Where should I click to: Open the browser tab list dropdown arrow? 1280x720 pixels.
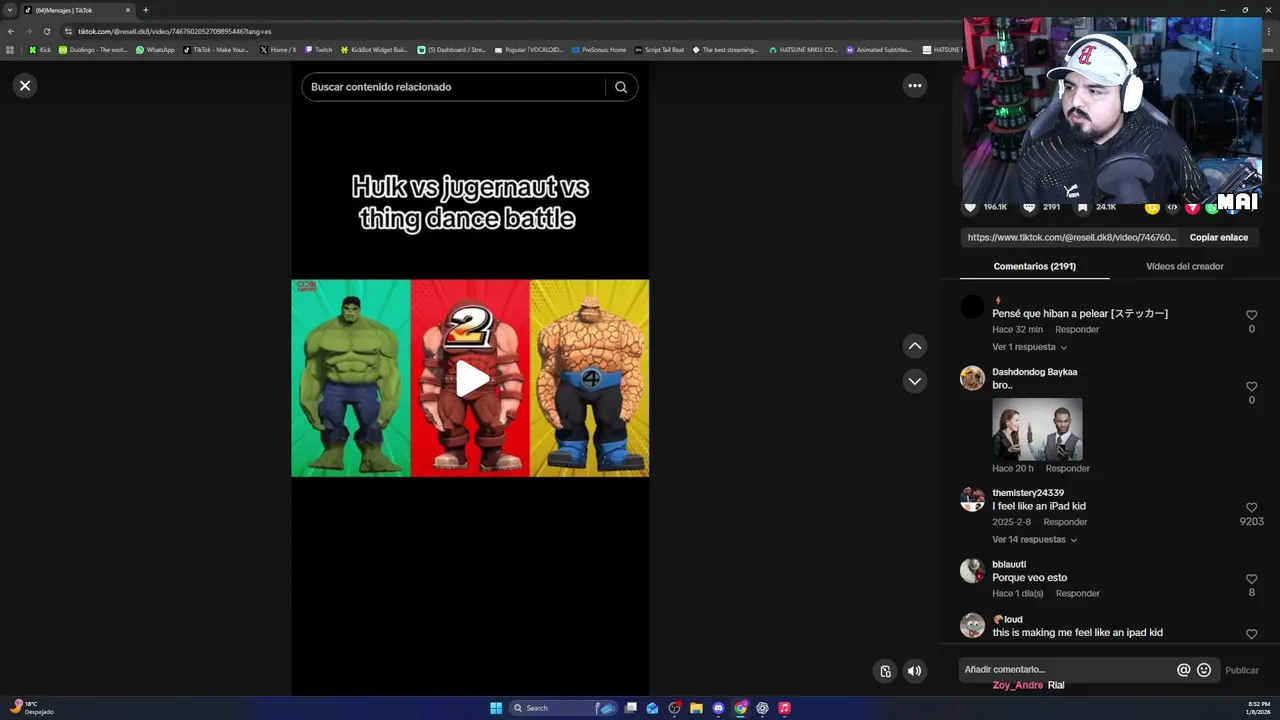click(9, 10)
